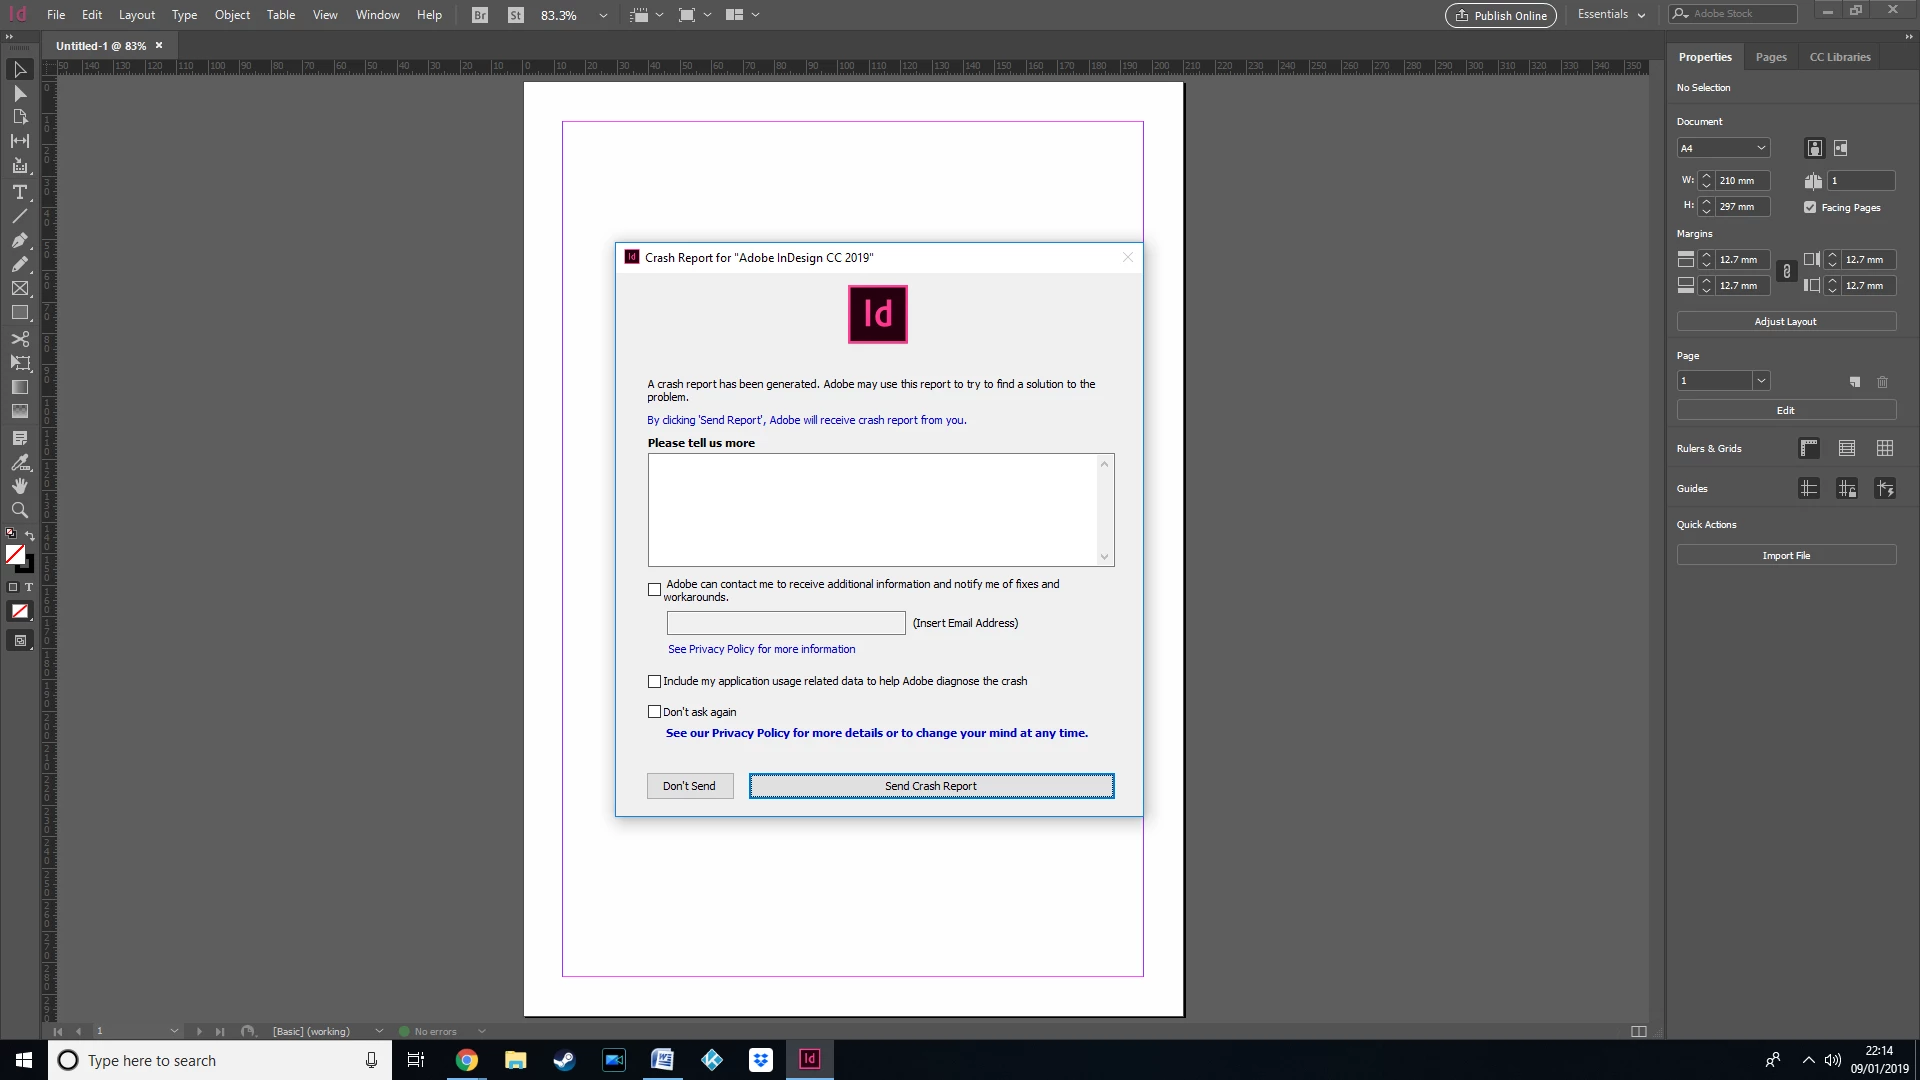Viewport: 1920px width, 1080px height.
Task: Open Adobe Bridge via Br icon
Action: [x=480, y=15]
